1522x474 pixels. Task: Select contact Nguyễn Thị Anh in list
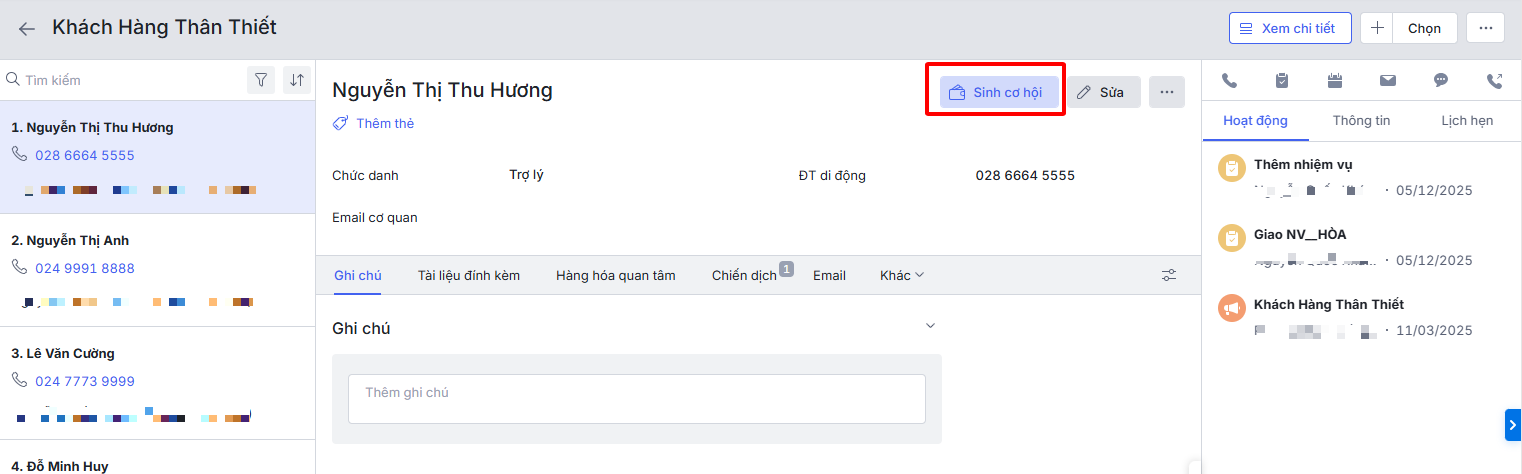click(70, 240)
